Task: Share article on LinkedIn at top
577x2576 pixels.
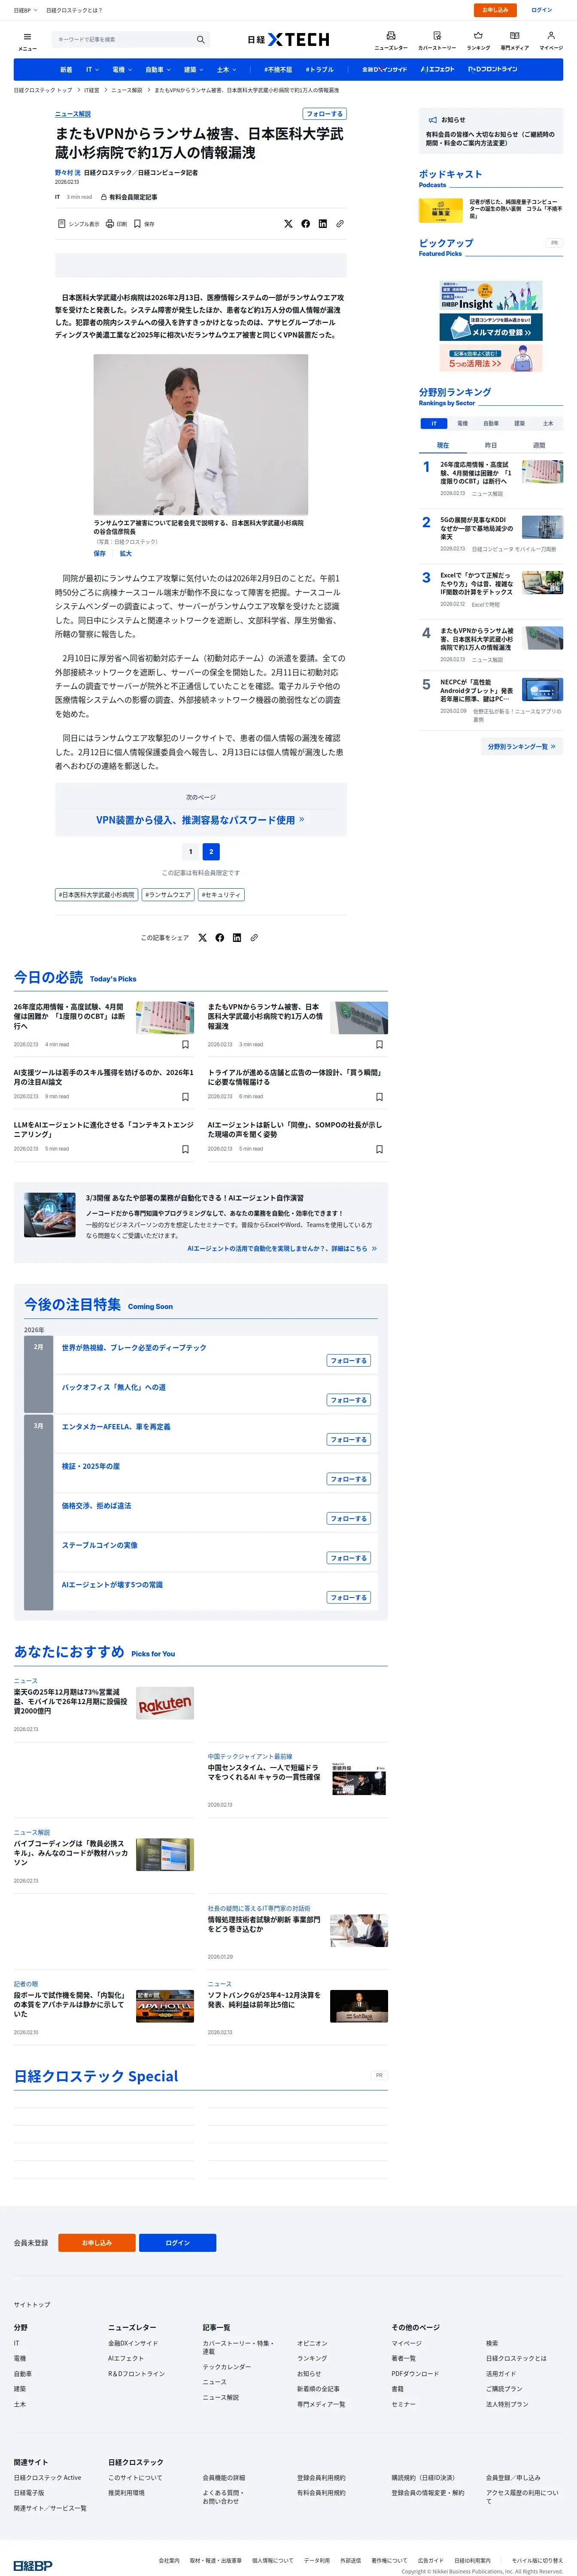Action: click(322, 224)
